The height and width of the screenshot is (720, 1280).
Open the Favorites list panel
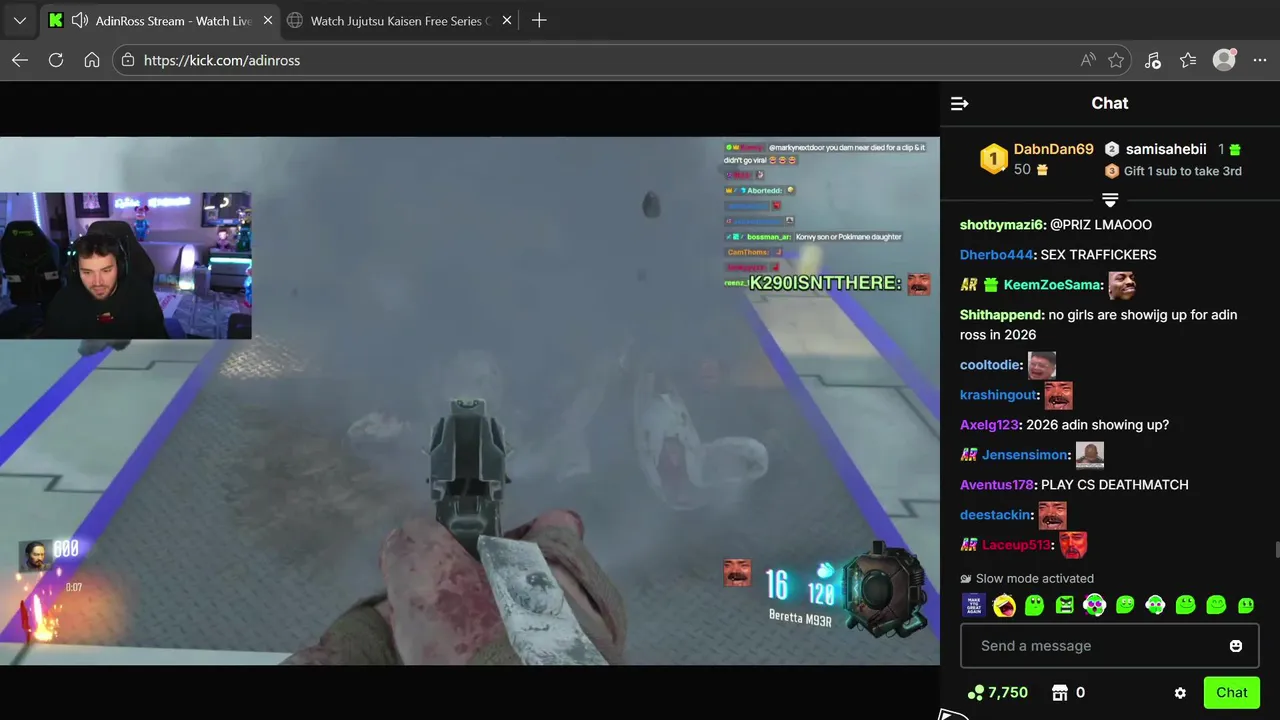pos(1188,60)
